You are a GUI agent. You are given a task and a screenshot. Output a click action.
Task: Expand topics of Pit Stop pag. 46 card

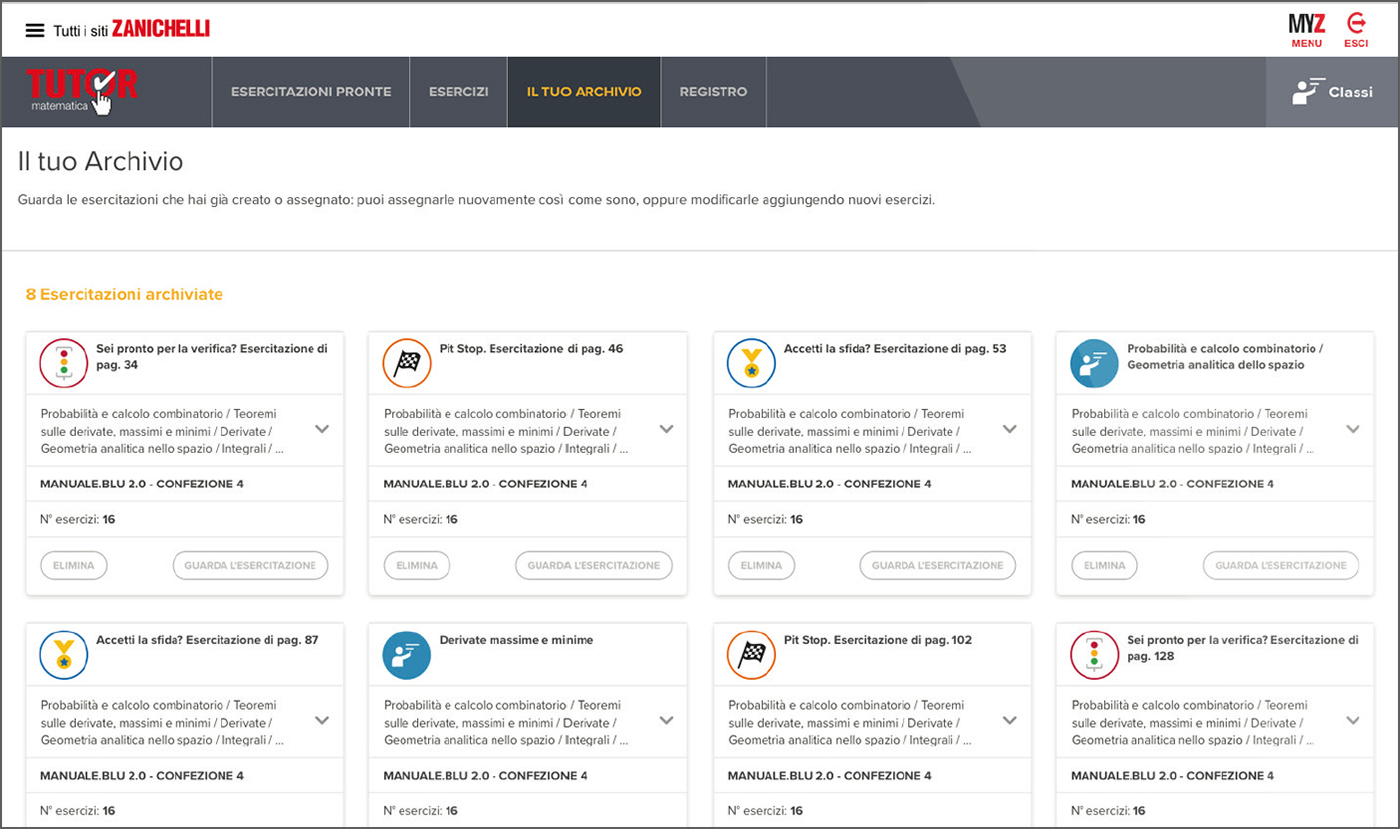[667, 429]
